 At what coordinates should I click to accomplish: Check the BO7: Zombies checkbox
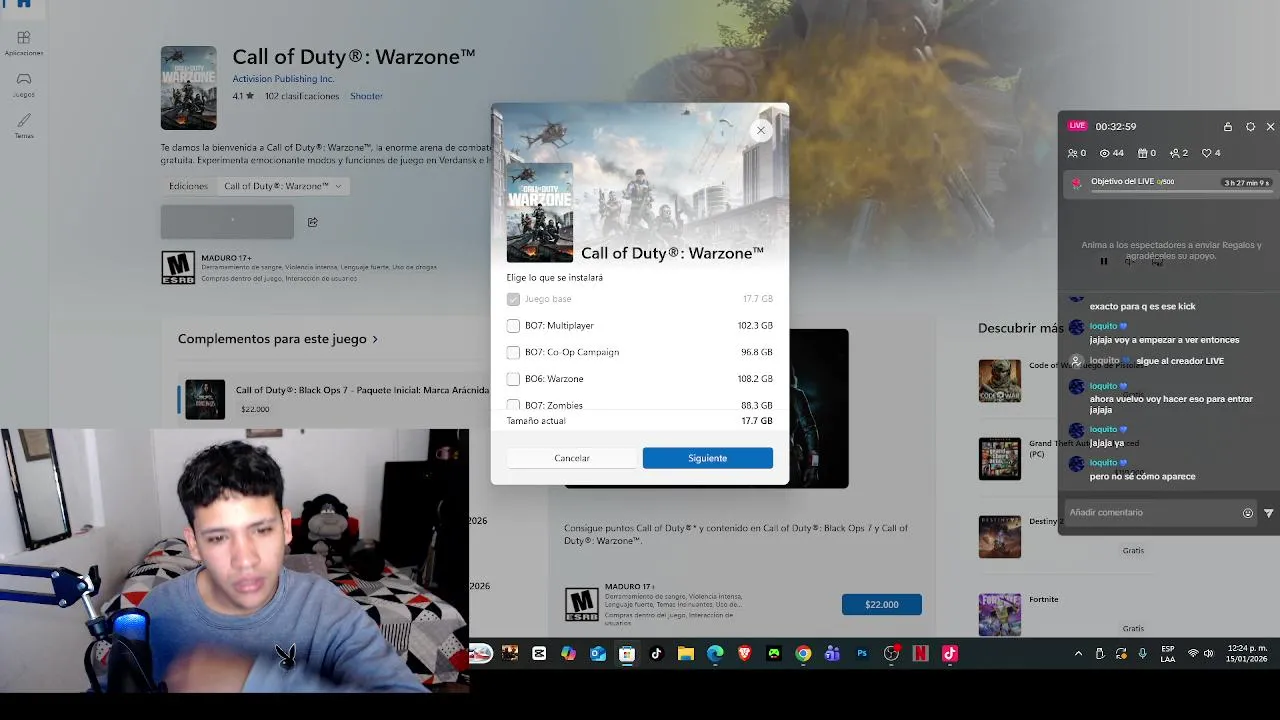tap(513, 405)
